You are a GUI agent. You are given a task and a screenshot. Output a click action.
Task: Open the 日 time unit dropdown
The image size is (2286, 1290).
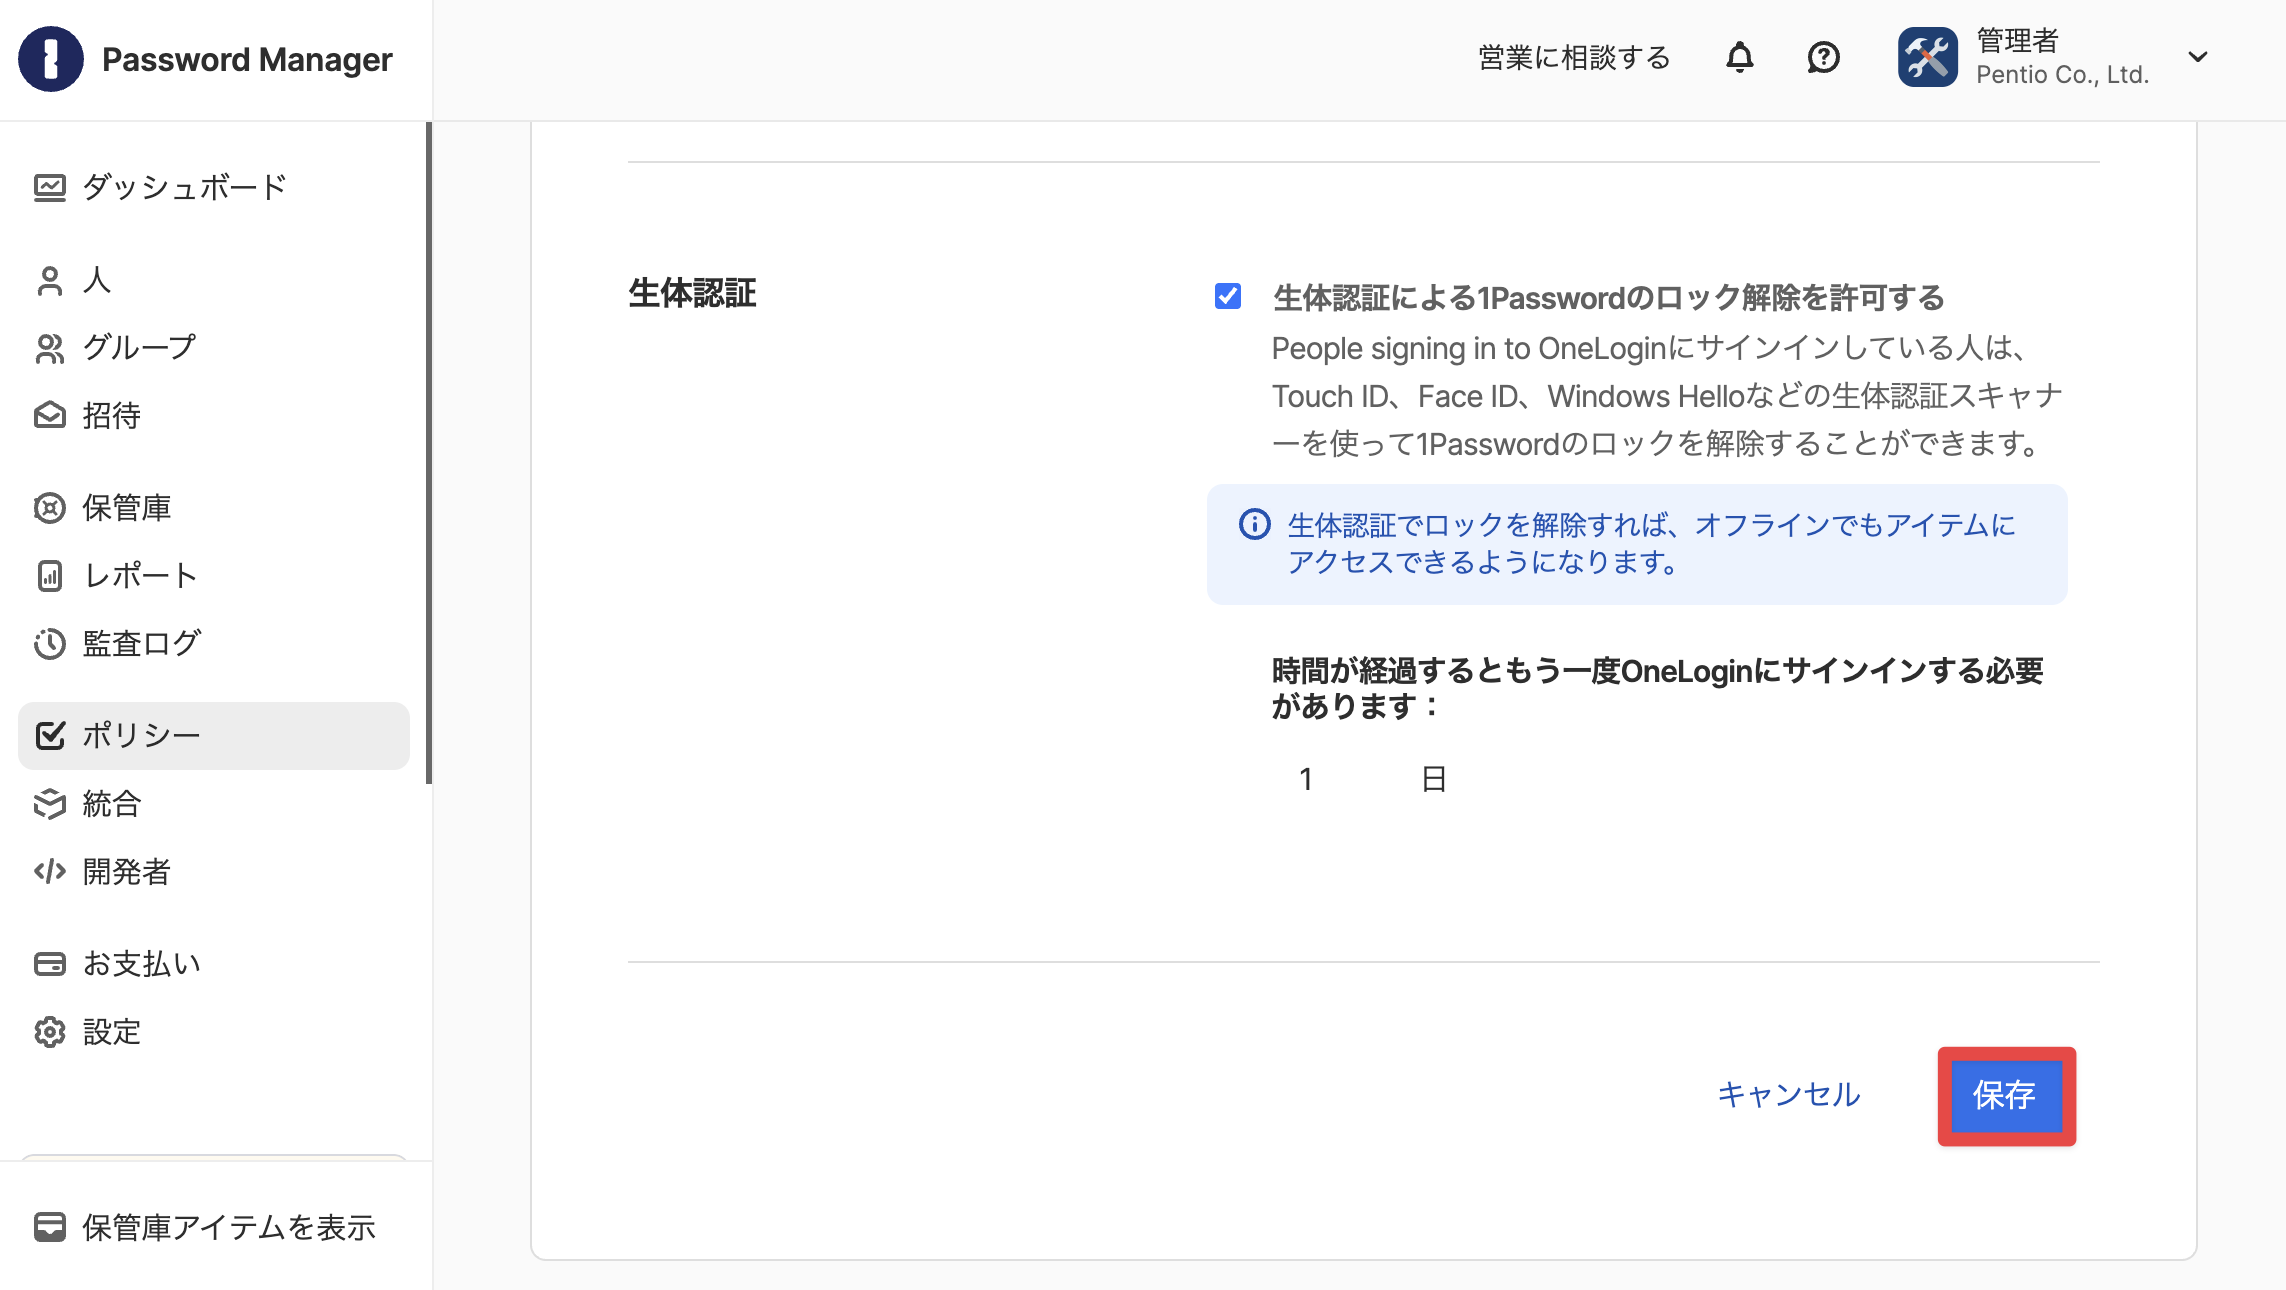pyautogui.click(x=1434, y=779)
